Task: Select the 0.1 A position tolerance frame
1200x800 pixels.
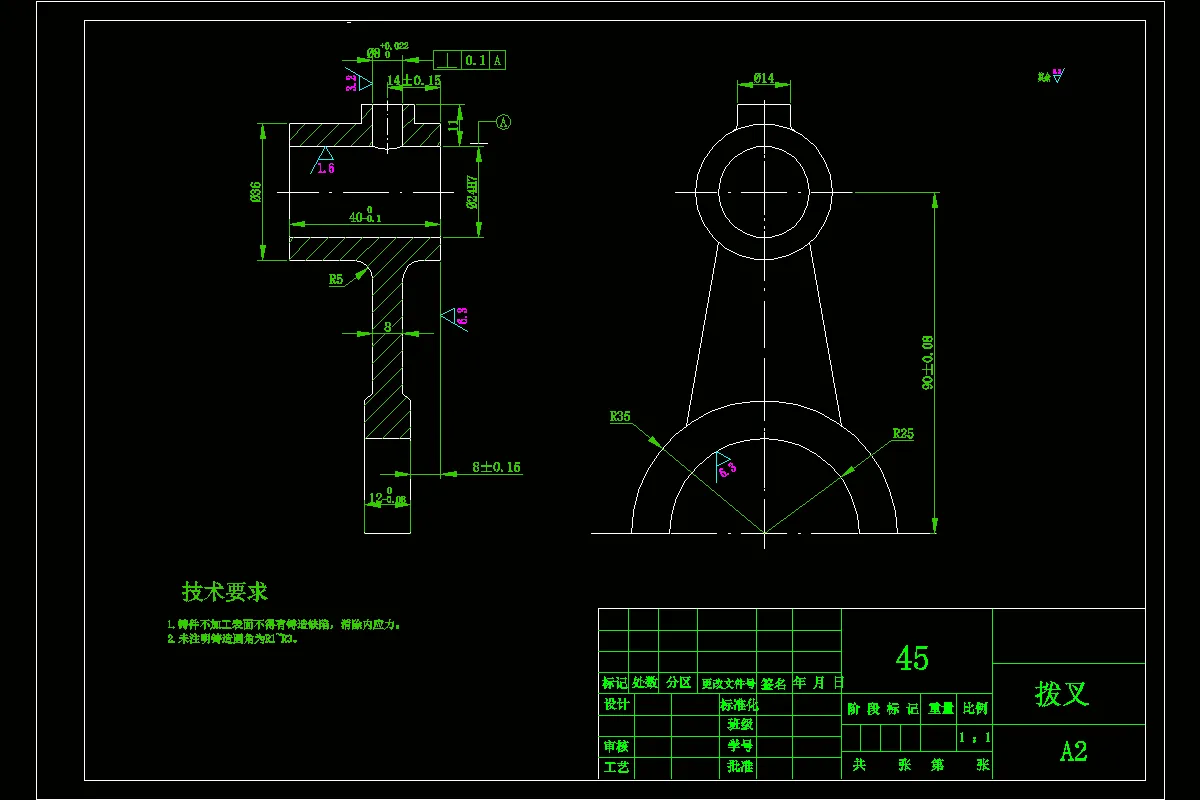Action: click(x=468, y=59)
